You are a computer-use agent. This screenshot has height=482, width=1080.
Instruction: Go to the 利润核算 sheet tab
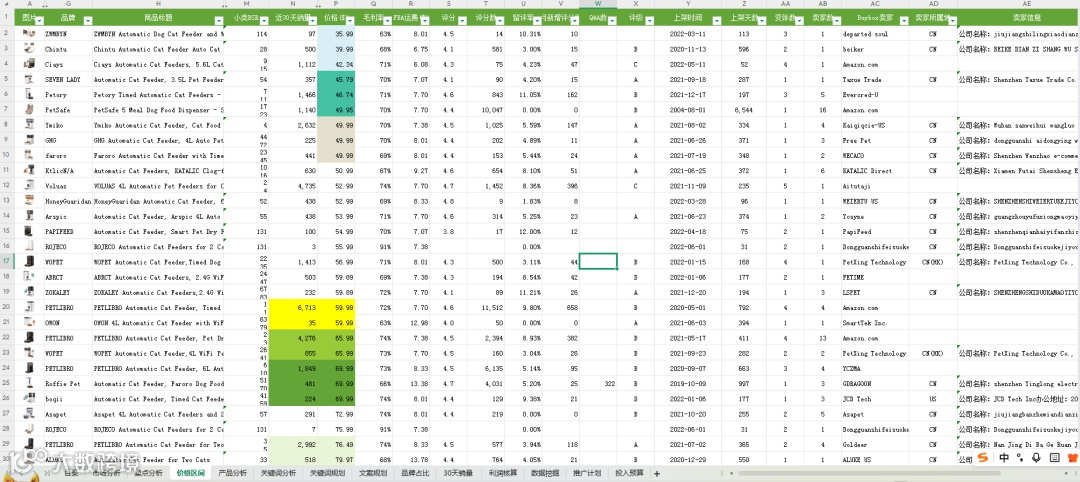pyautogui.click(x=504, y=473)
